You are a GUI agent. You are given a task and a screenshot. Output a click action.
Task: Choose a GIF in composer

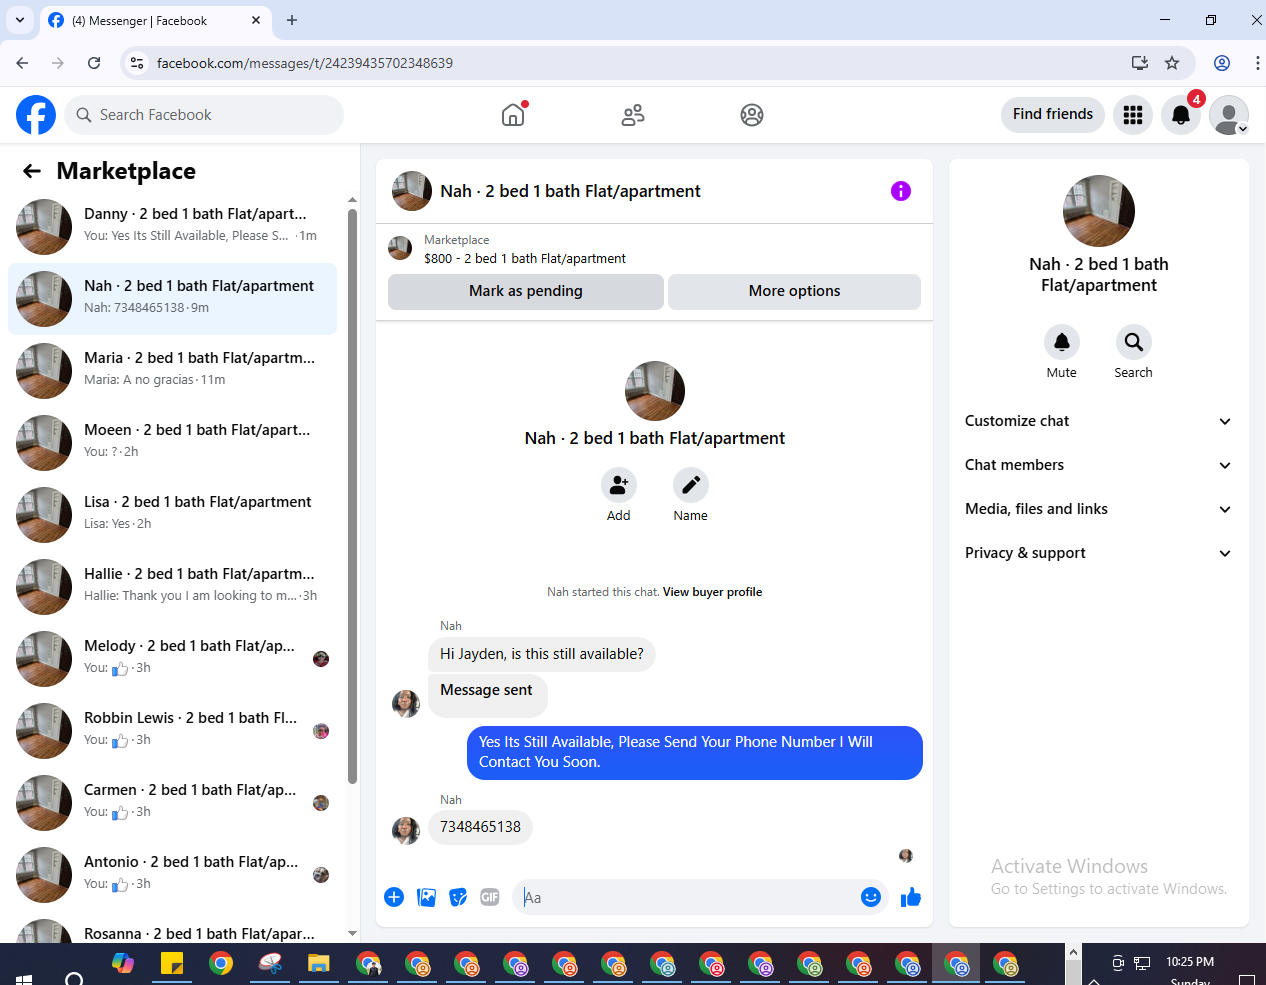tap(490, 897)
